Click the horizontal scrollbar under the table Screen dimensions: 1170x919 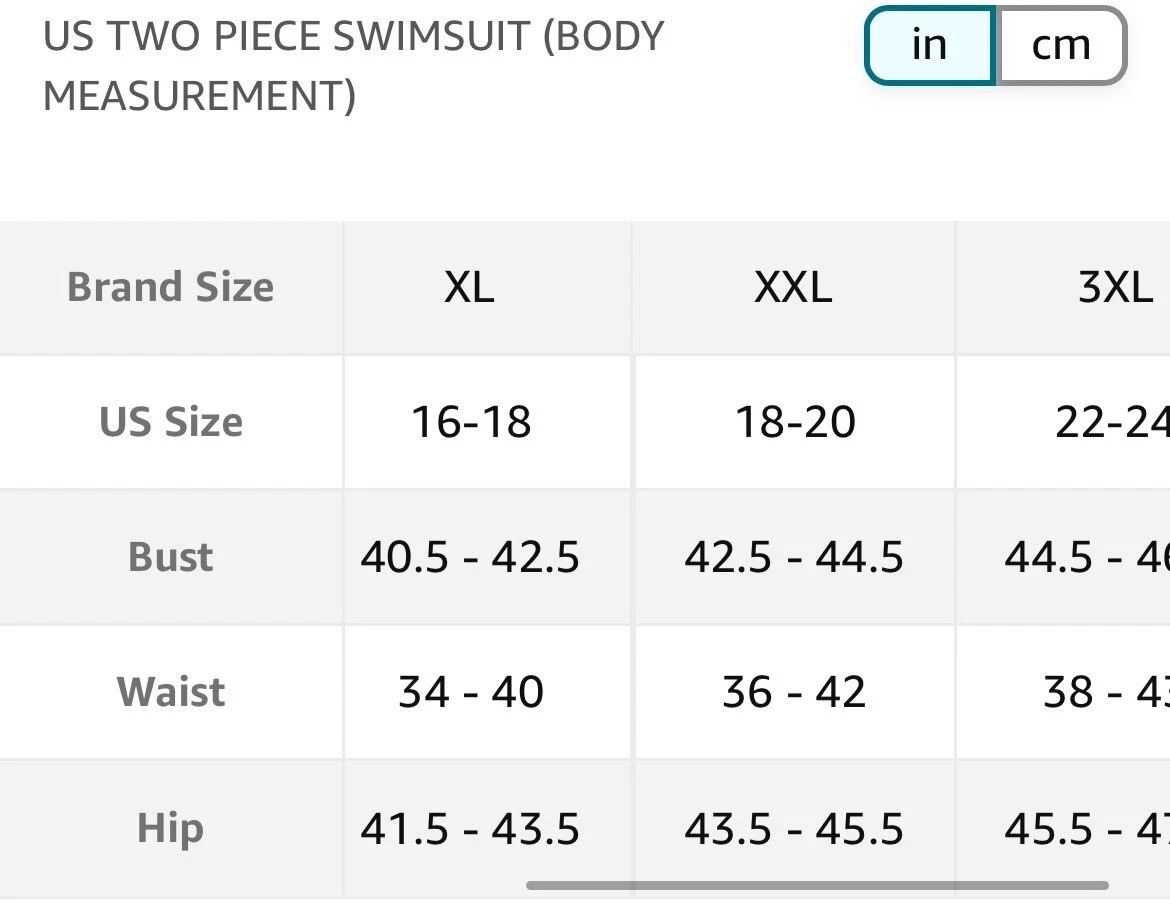click(817, 885)
